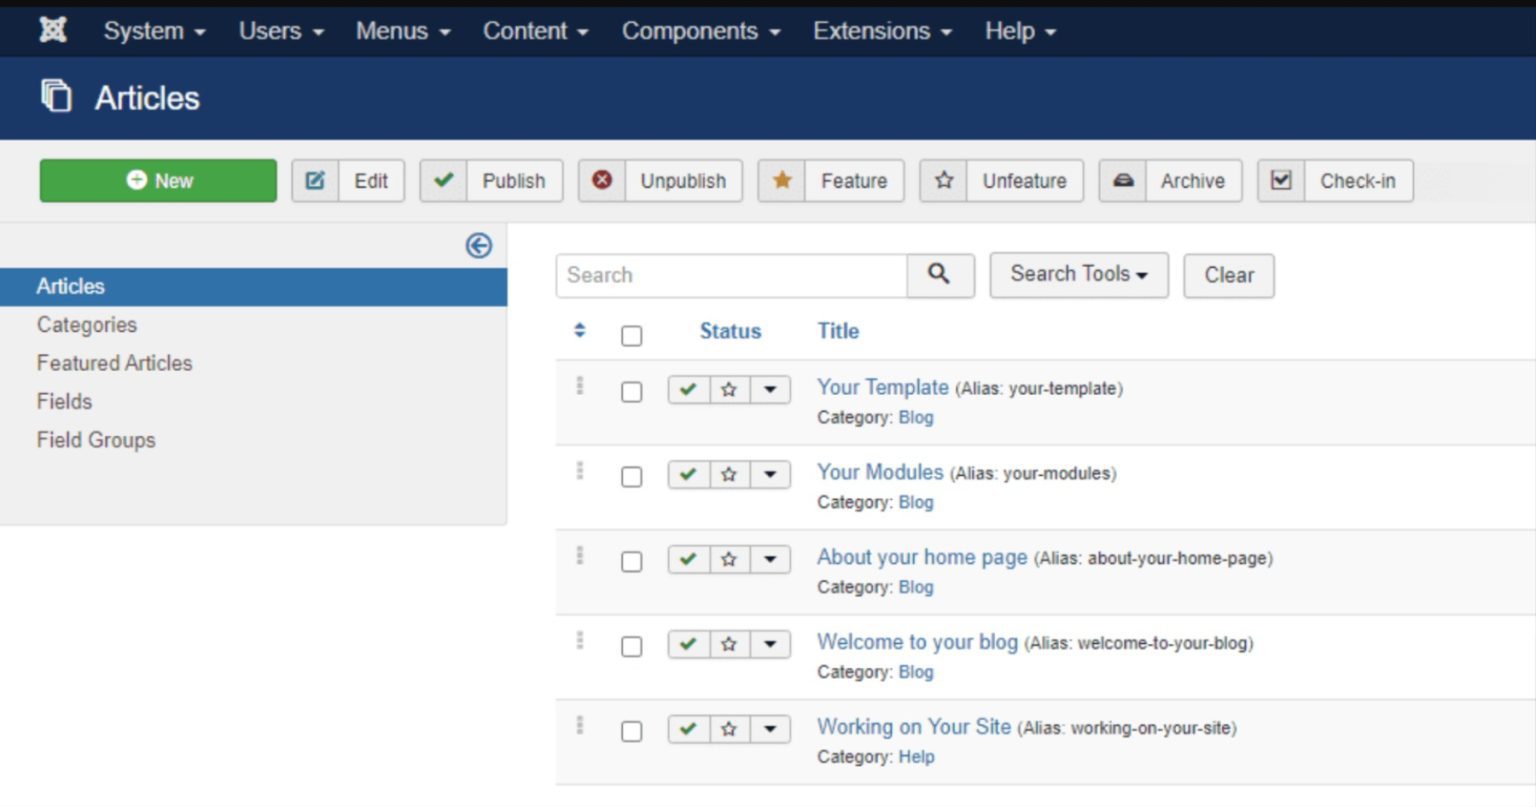
Task: Click the Edit pencil icon in the toolbar
Action: (x=315, y=181)
